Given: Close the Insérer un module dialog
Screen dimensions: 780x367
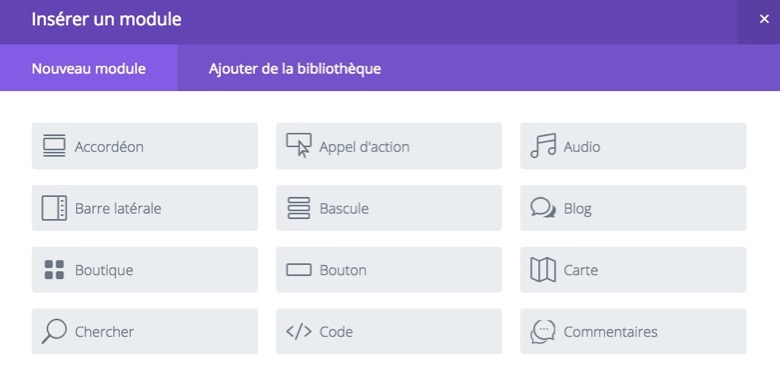Looking at the screenshot, I should 764,19.
